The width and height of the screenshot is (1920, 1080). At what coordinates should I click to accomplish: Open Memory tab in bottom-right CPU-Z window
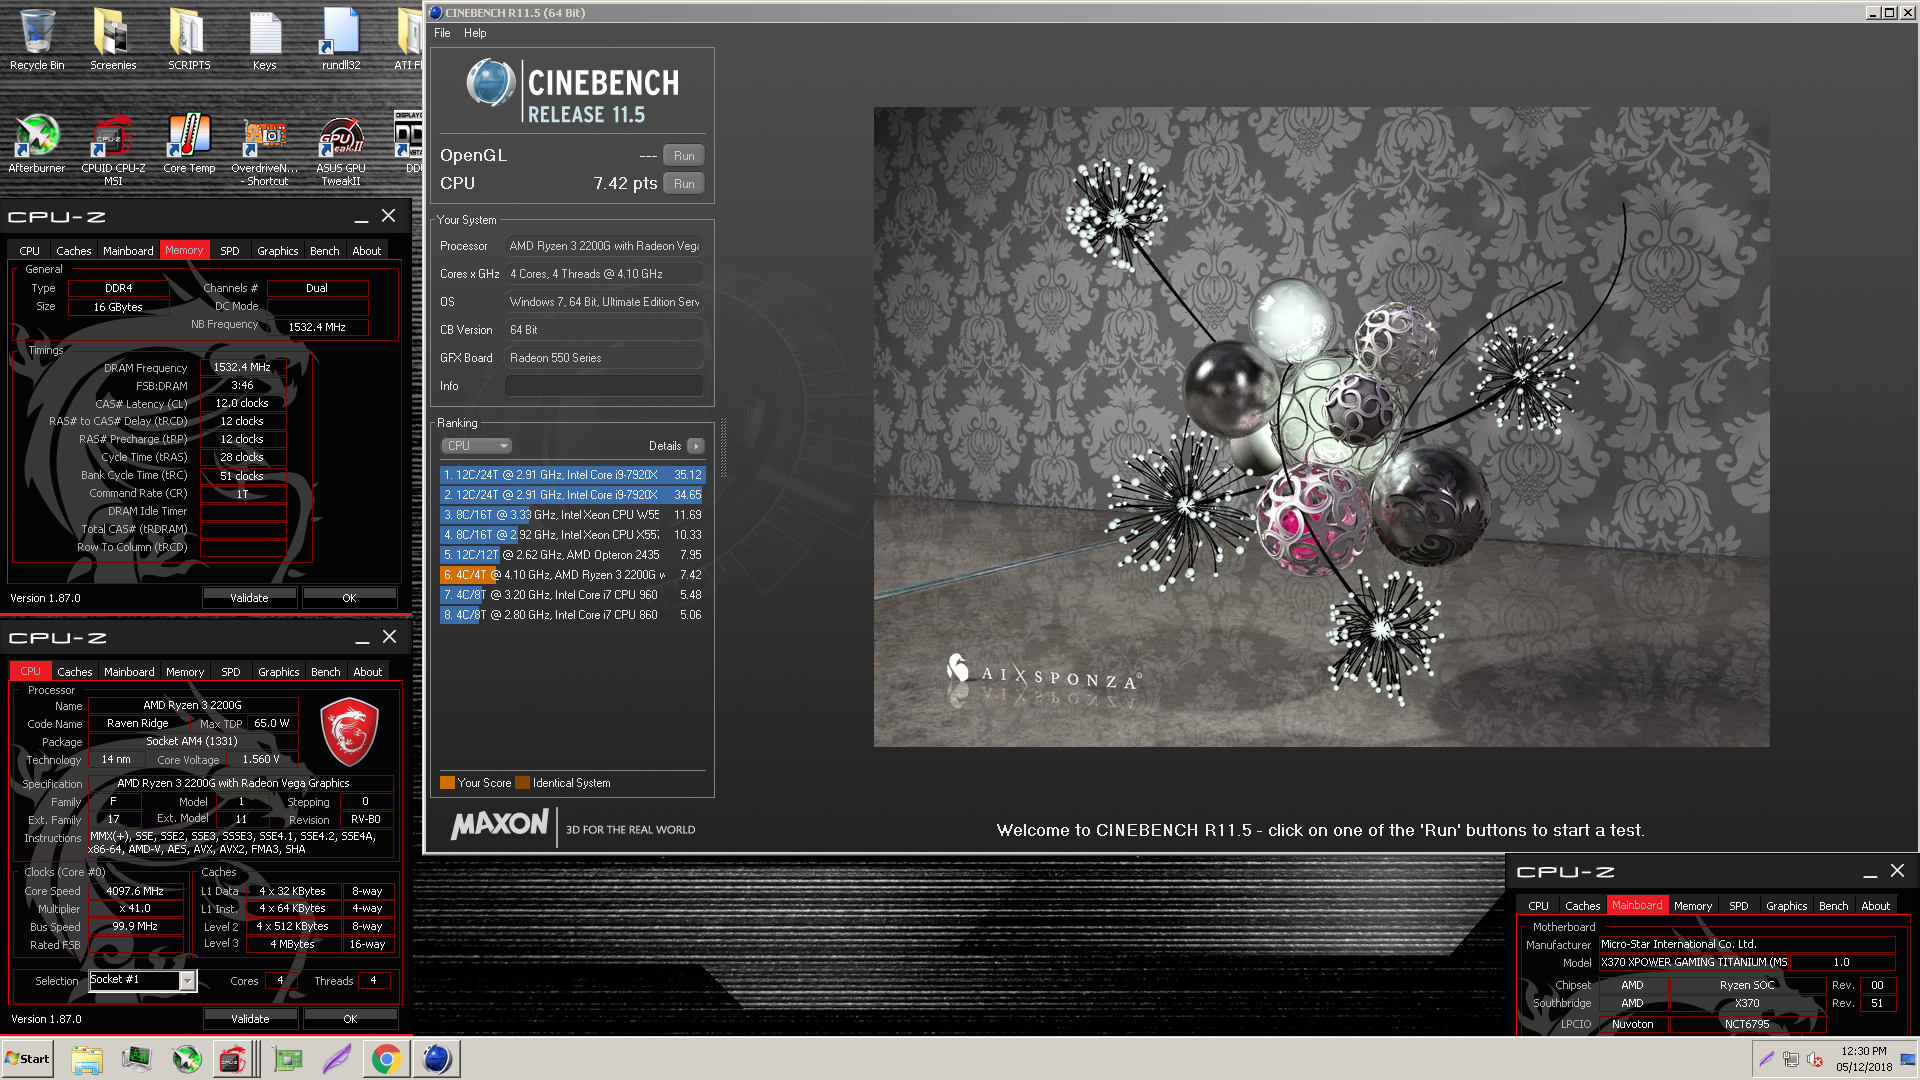(x=1693, y=906)
